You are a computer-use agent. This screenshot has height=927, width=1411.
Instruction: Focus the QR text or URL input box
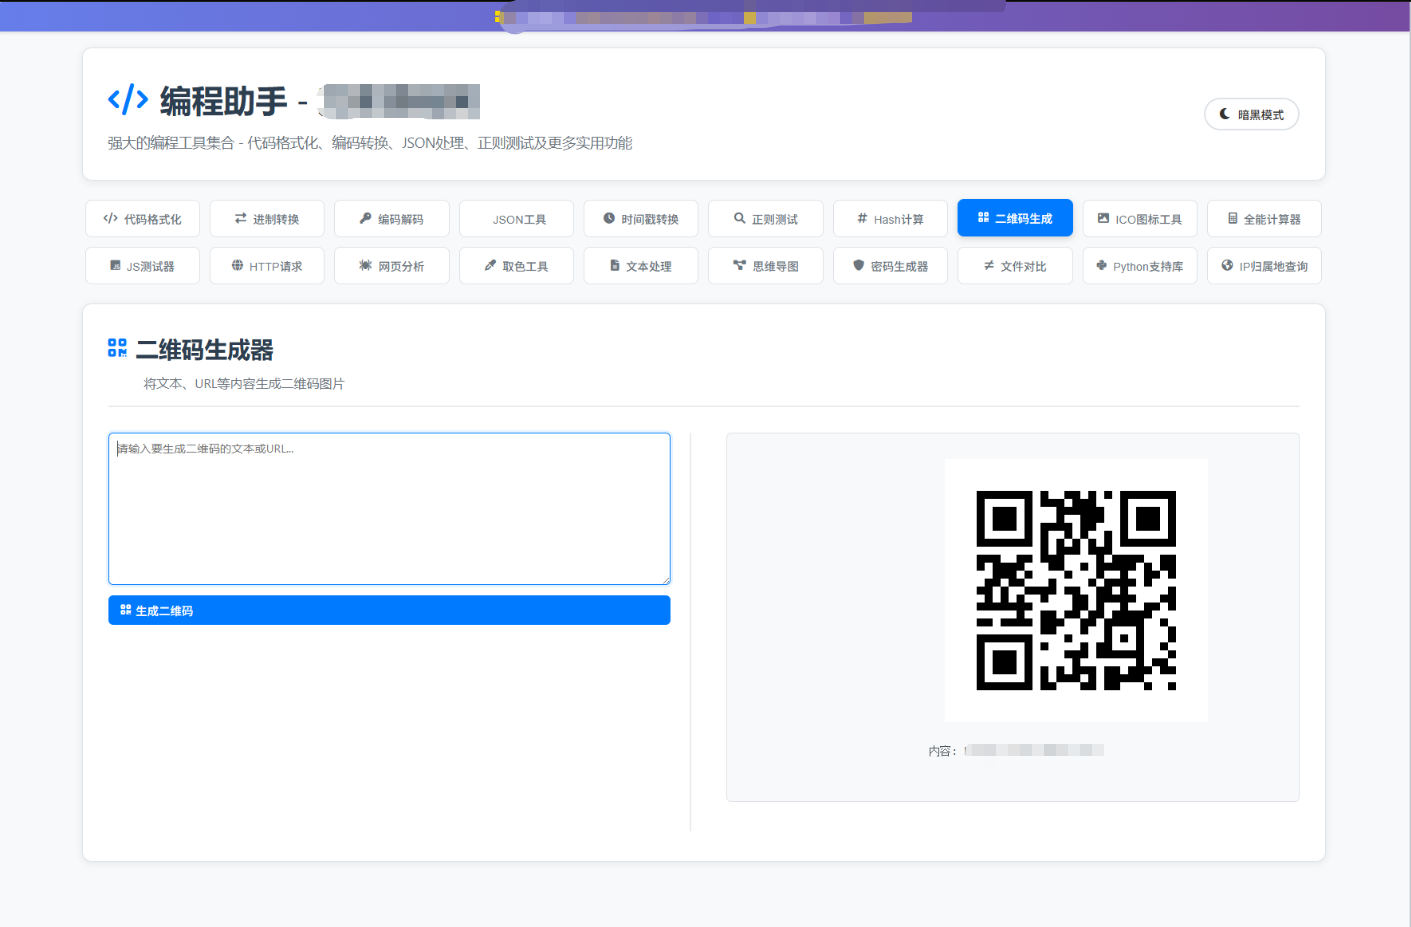click(x=389, y=509)
